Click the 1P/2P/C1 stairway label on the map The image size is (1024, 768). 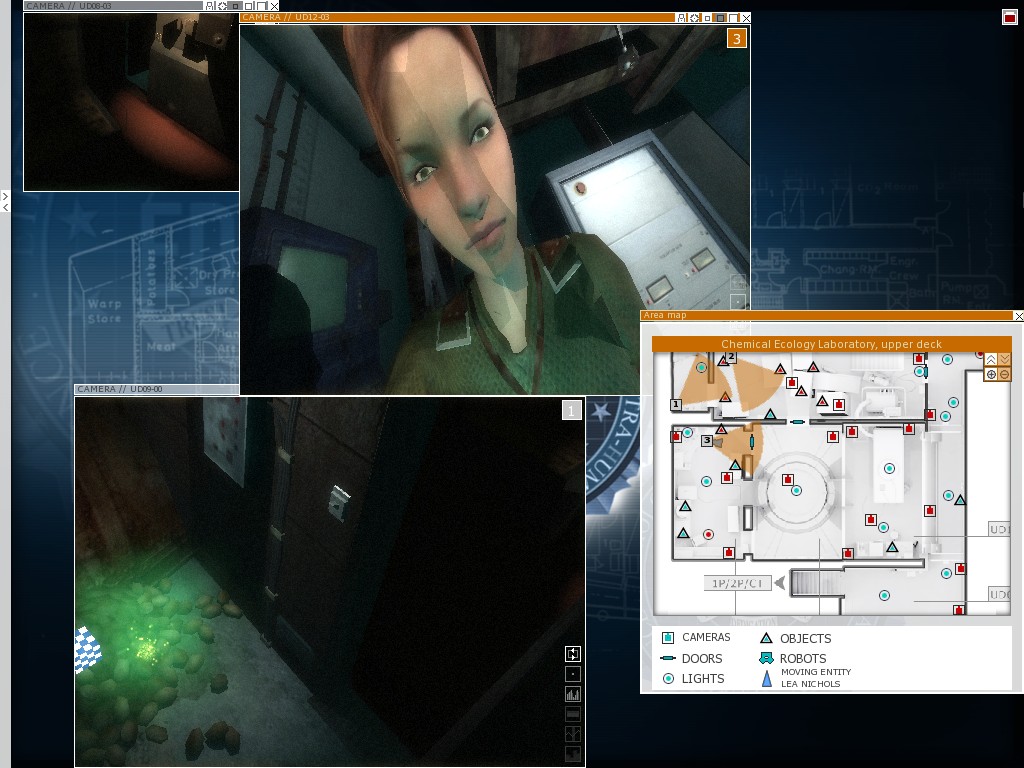[737, 583]
